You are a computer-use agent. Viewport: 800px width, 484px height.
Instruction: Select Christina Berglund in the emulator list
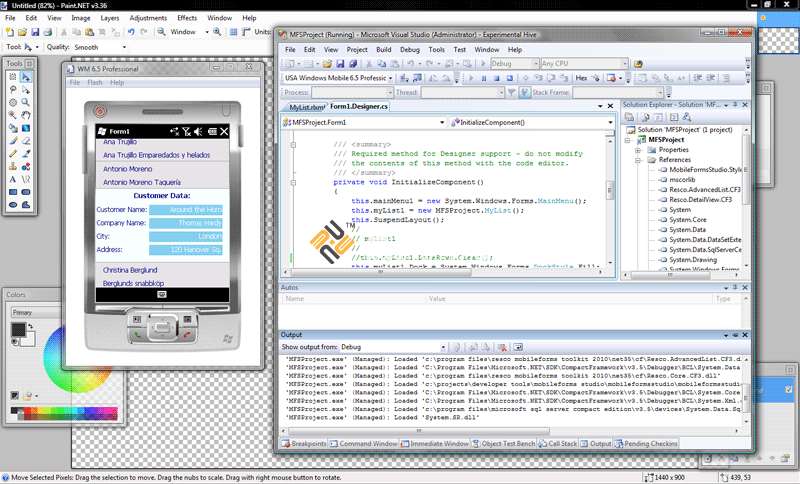128,270
